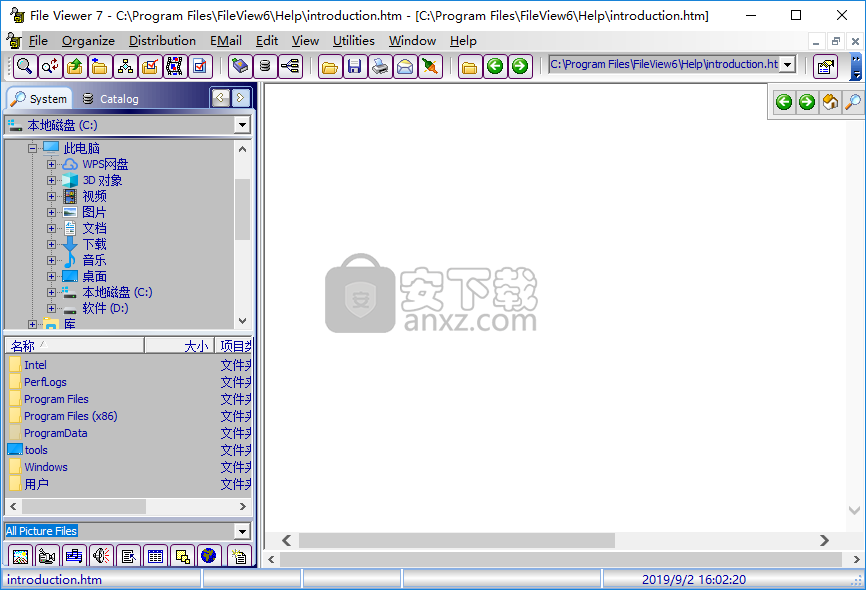
Task: Click the floppy disk save icon
Action: point(355,67)
